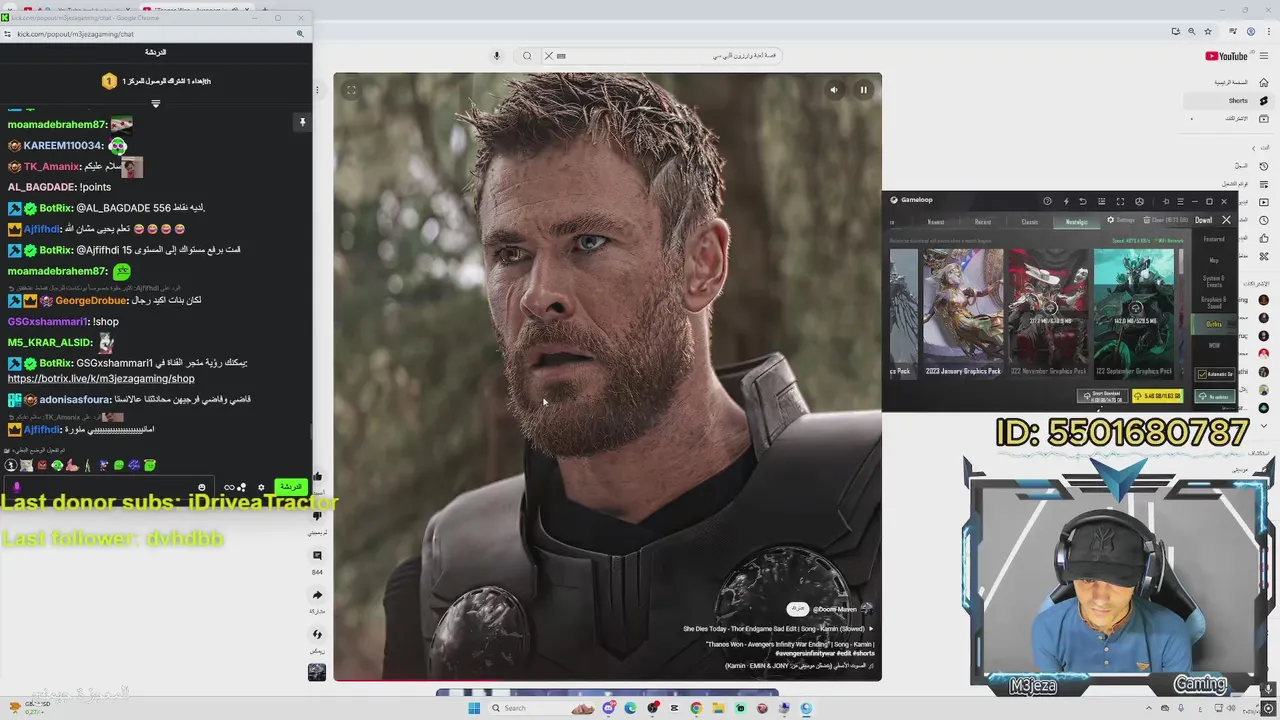Click username GeorgeDrobue in chat

point(91,300)
